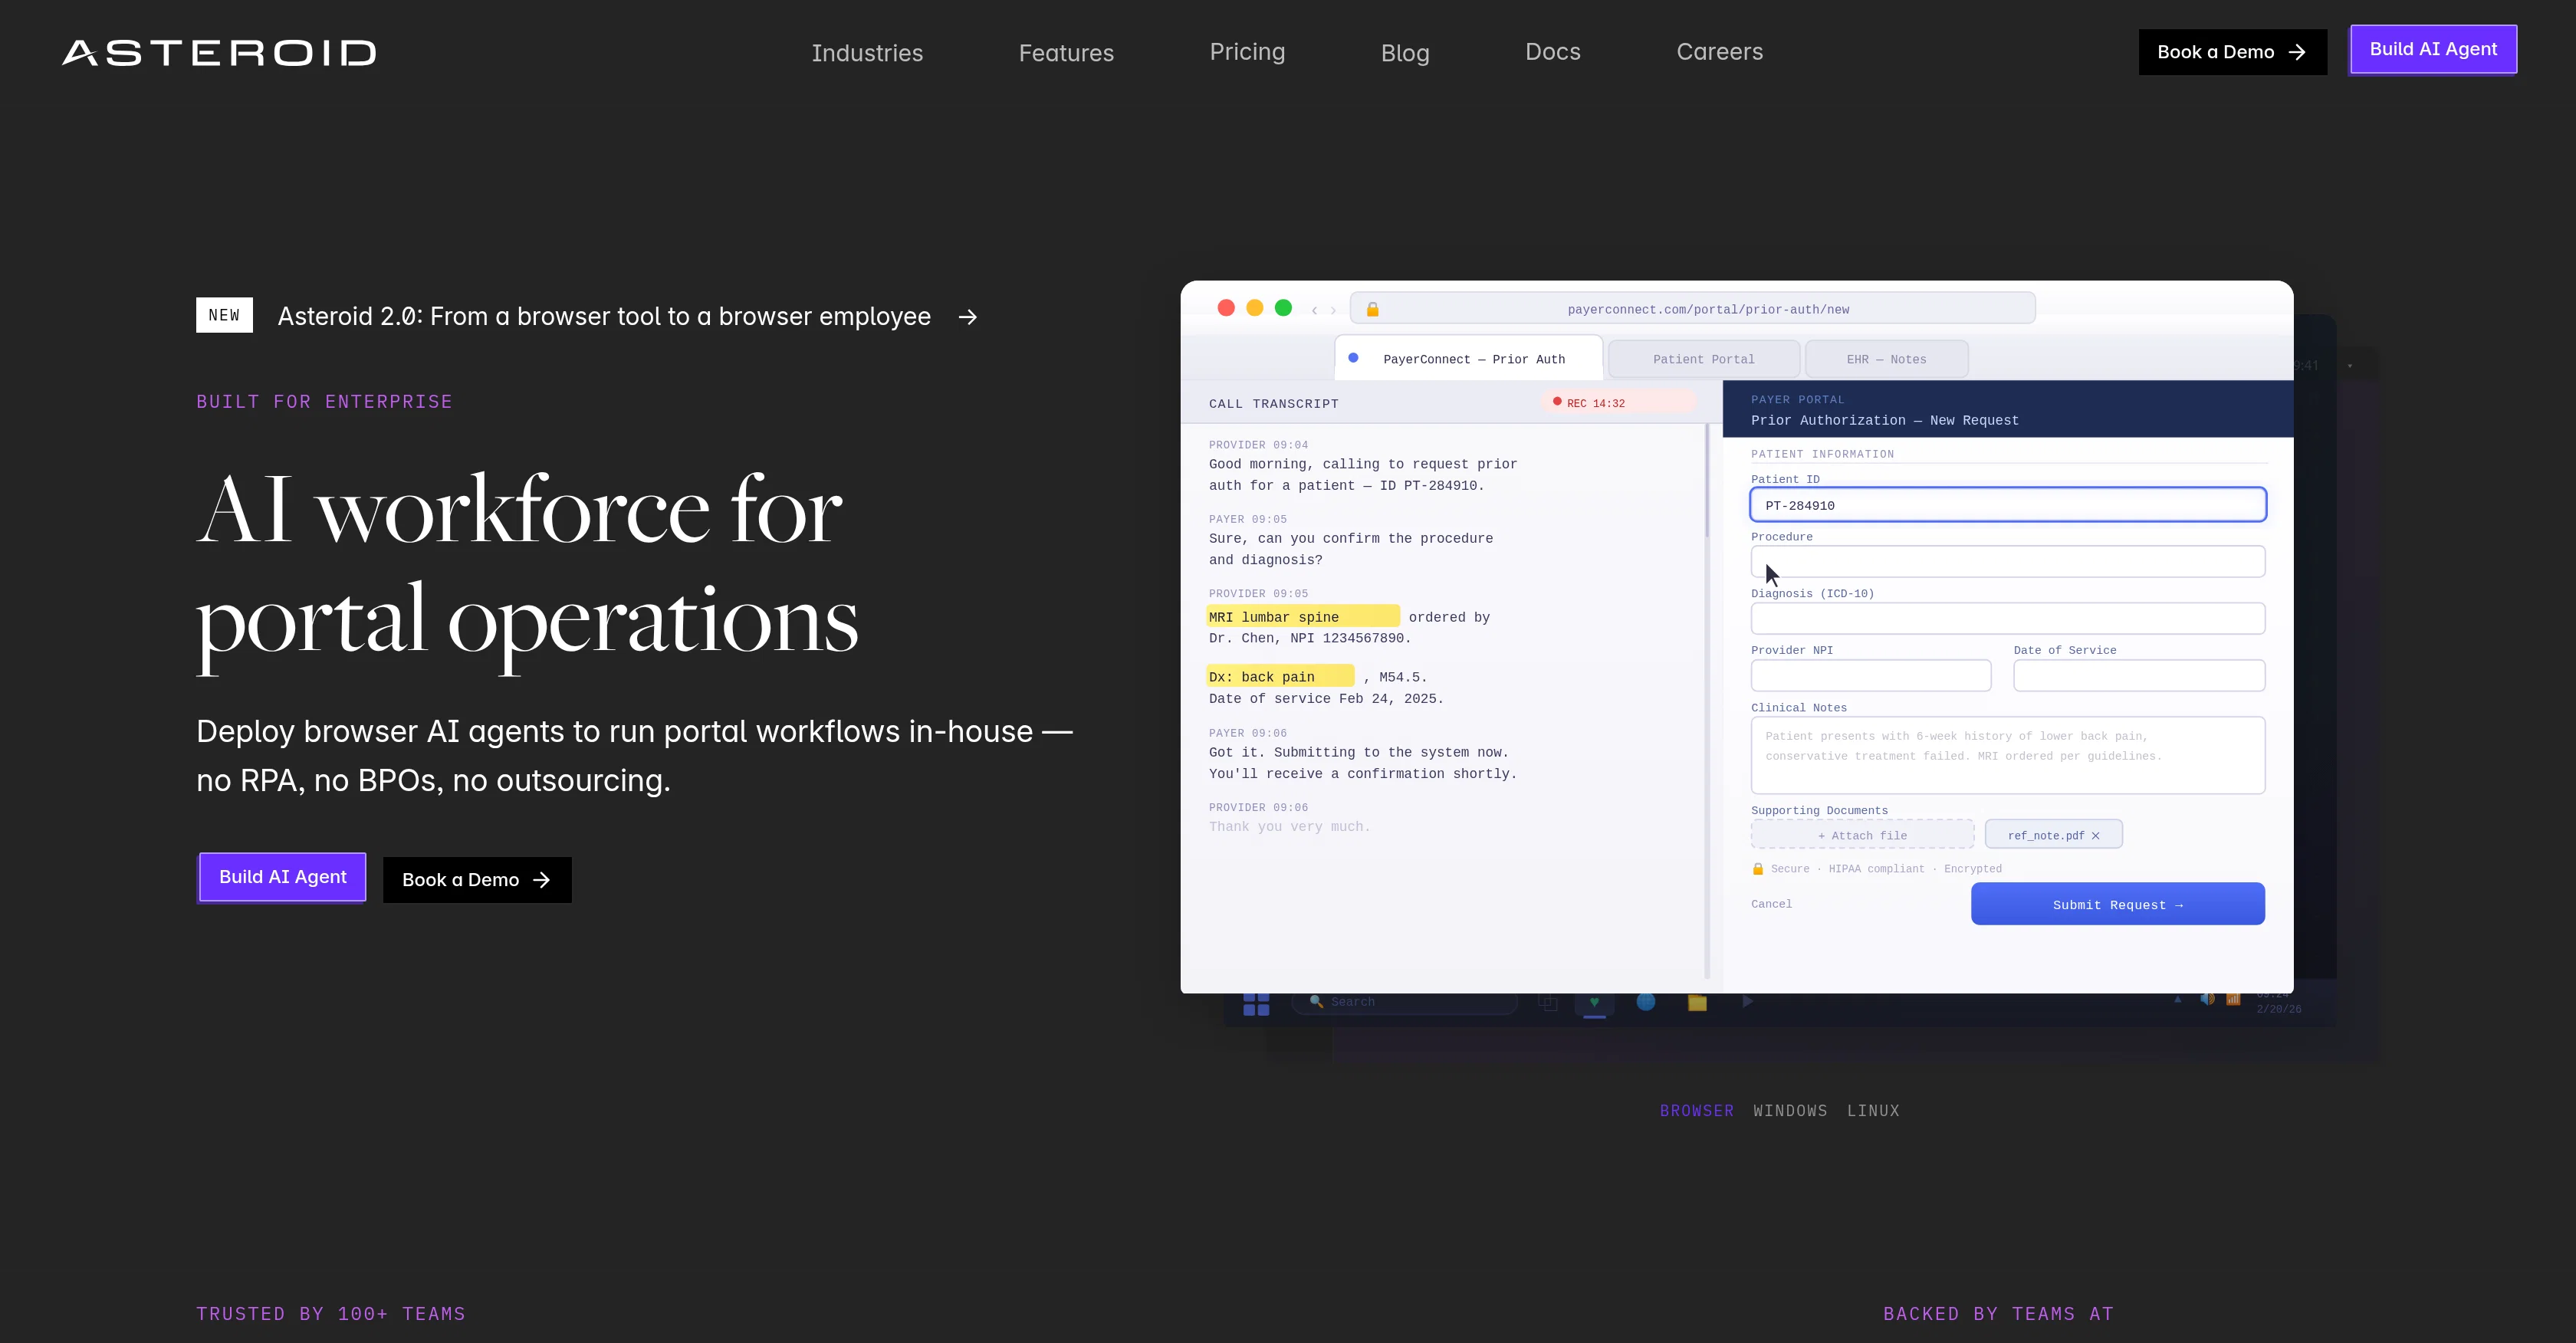
Task: Click the small dropdown arrow behind the browser window
Action: pyautogui.click(x=2350, y=366)
